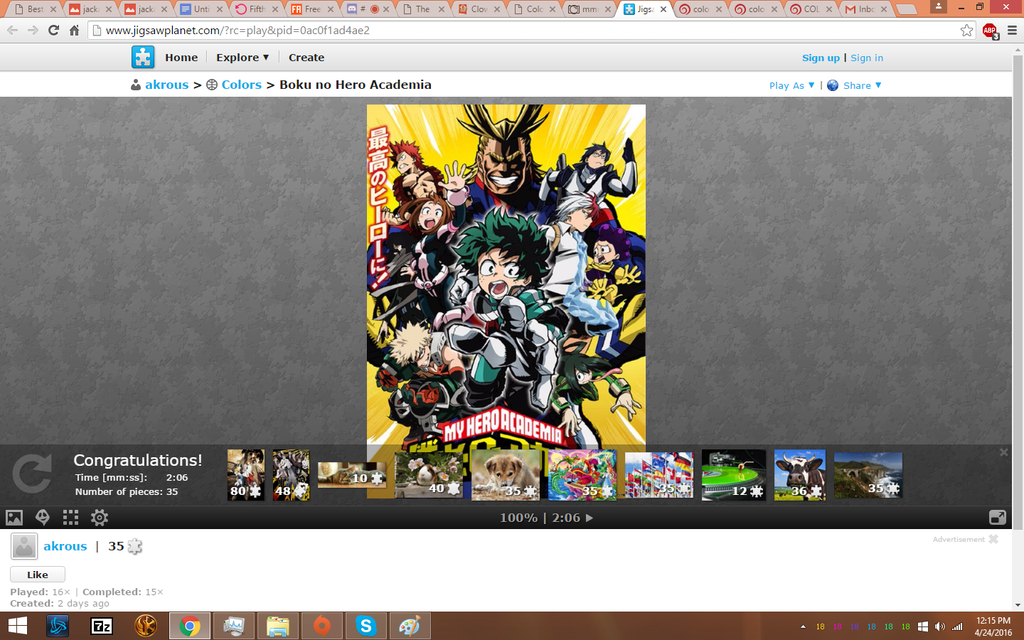Screen dimensions: 1024x640
Task: Close the Advertisement with its X icon
Action: (x=993, y=539)
